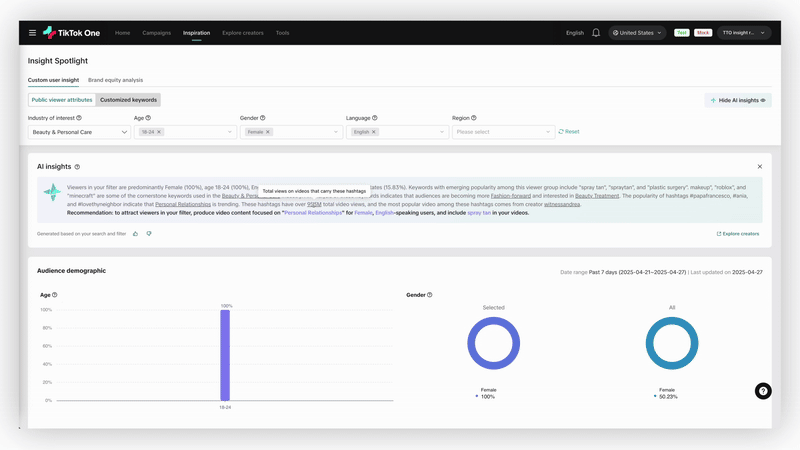Switch to Brand equity analysis tab
This screenshot has width=800, height=450.
(x=115, y=80)
